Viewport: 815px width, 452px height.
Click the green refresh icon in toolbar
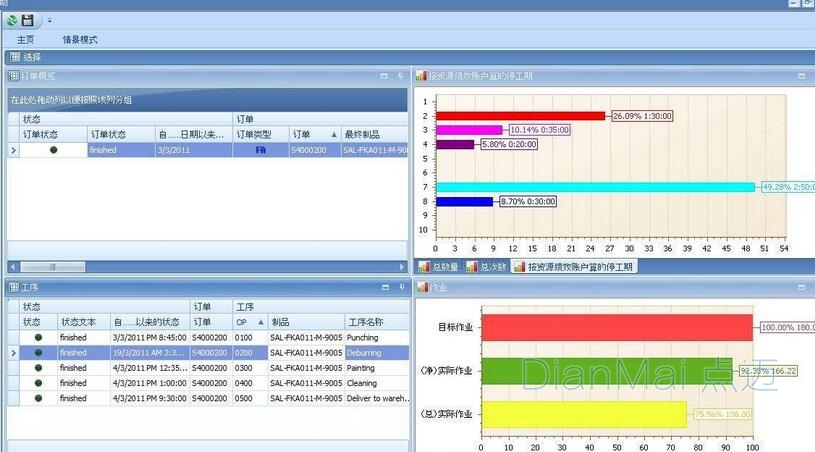11,20
